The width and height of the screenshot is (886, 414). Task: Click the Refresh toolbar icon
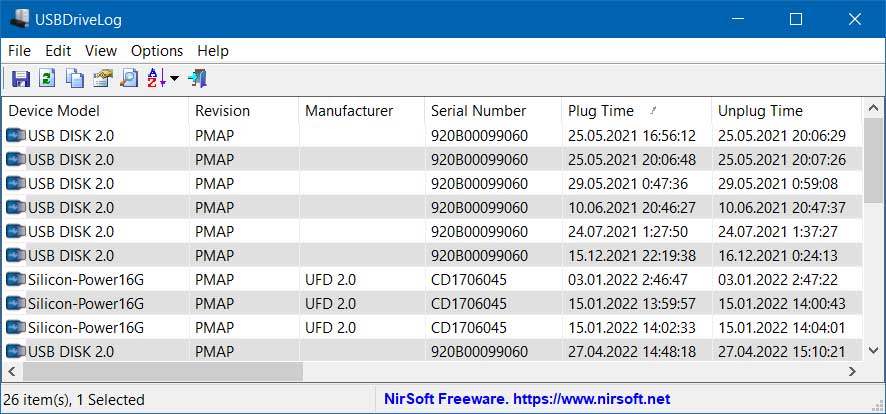click(x=47, y=79)
